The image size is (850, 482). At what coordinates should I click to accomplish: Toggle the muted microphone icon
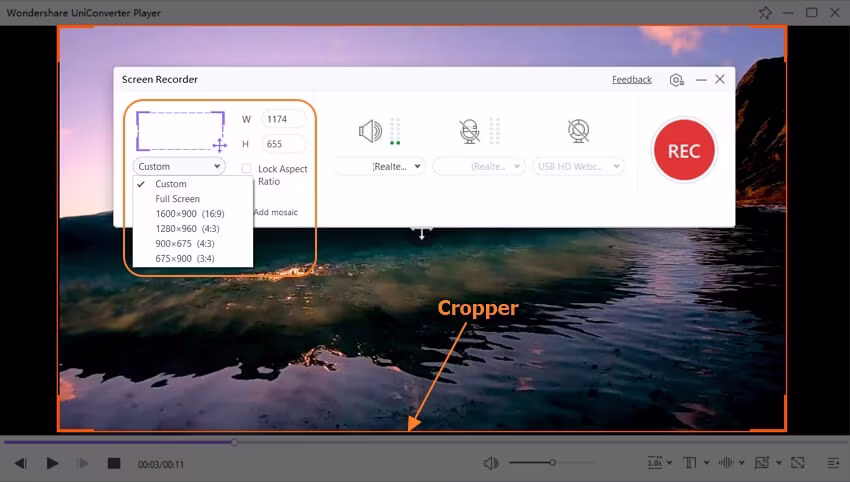(x=469, y=131)
